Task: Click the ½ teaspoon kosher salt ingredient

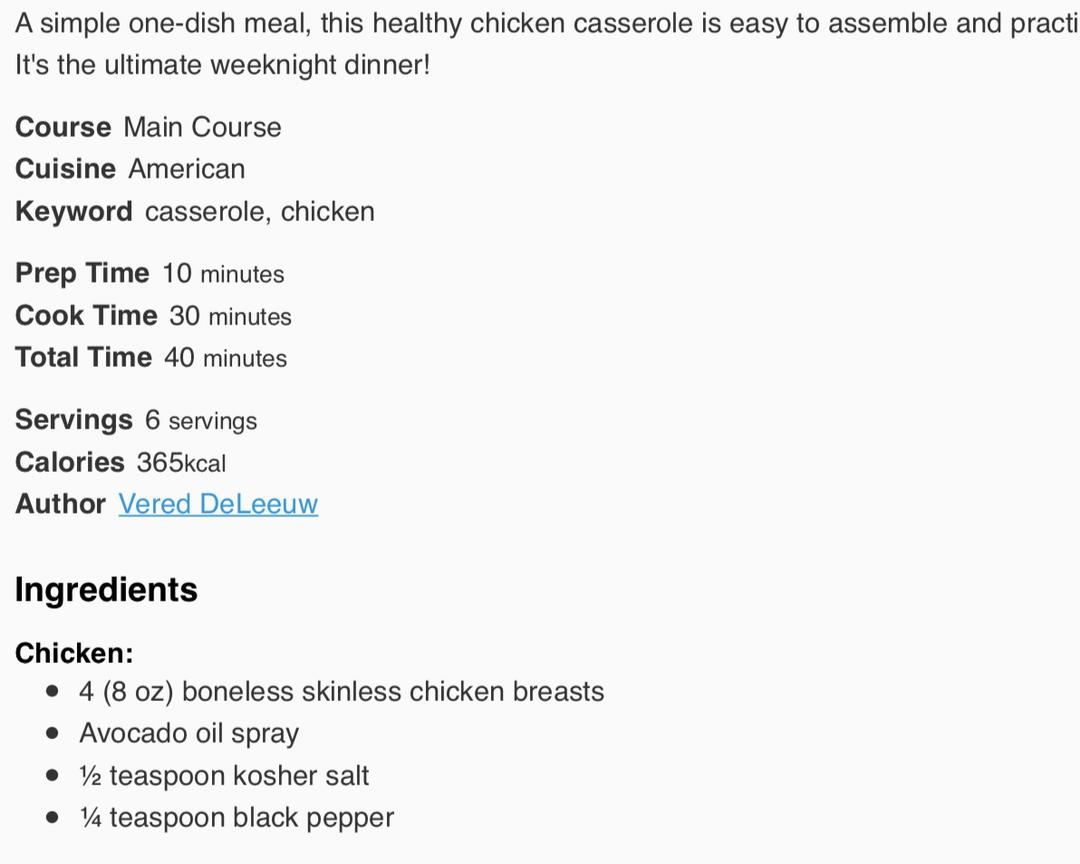Action: pos(224,776)
